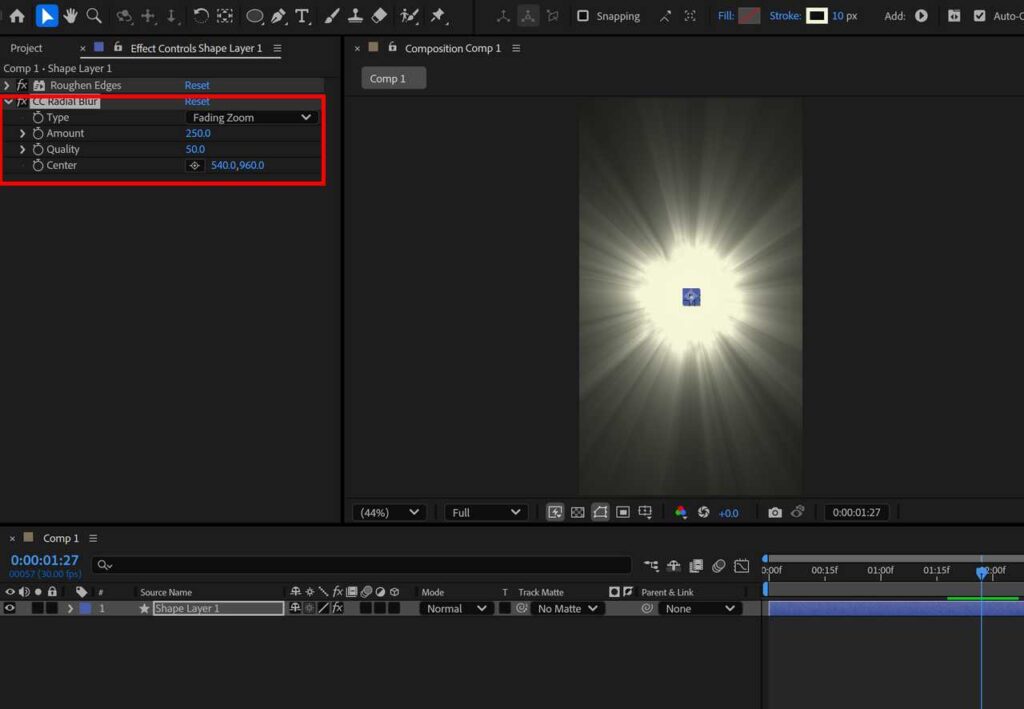Toggle the Auto-Open checkbox in the toolbar
The width and height of the screenshot is (1024, 709).
tap(979, 16)
